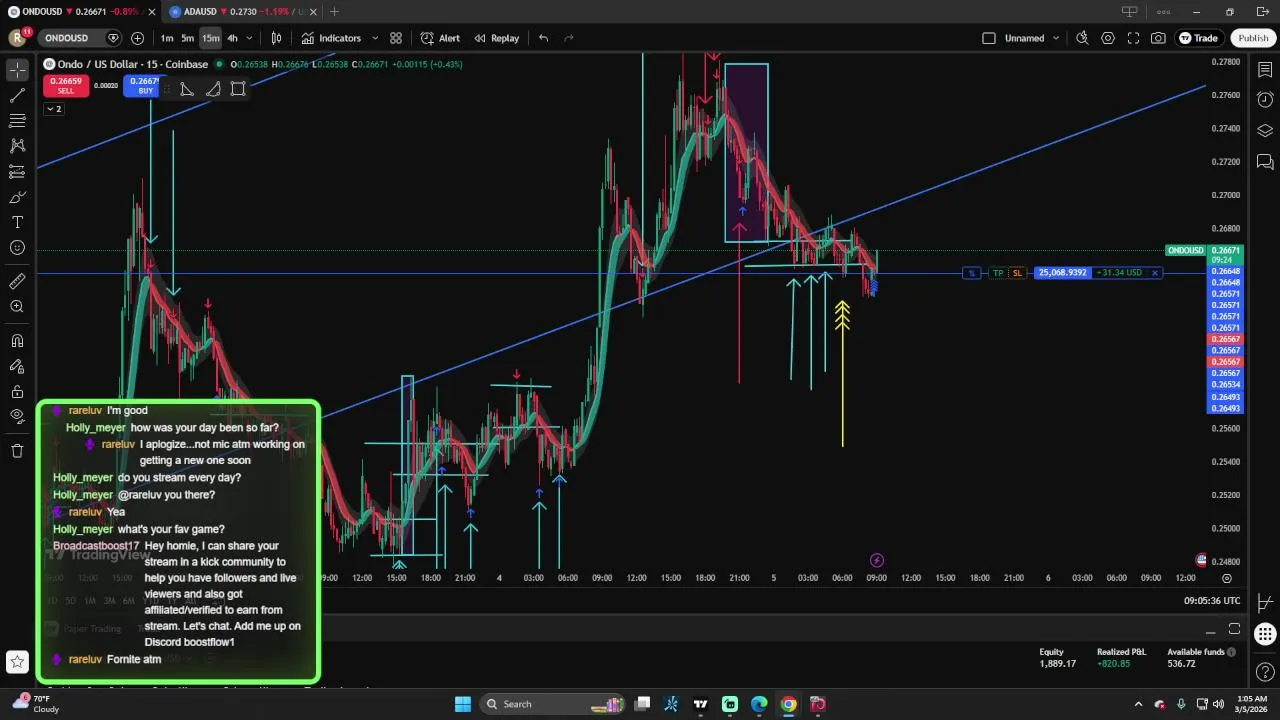Enter fullscreen mode

click(x=1133, y=38)
